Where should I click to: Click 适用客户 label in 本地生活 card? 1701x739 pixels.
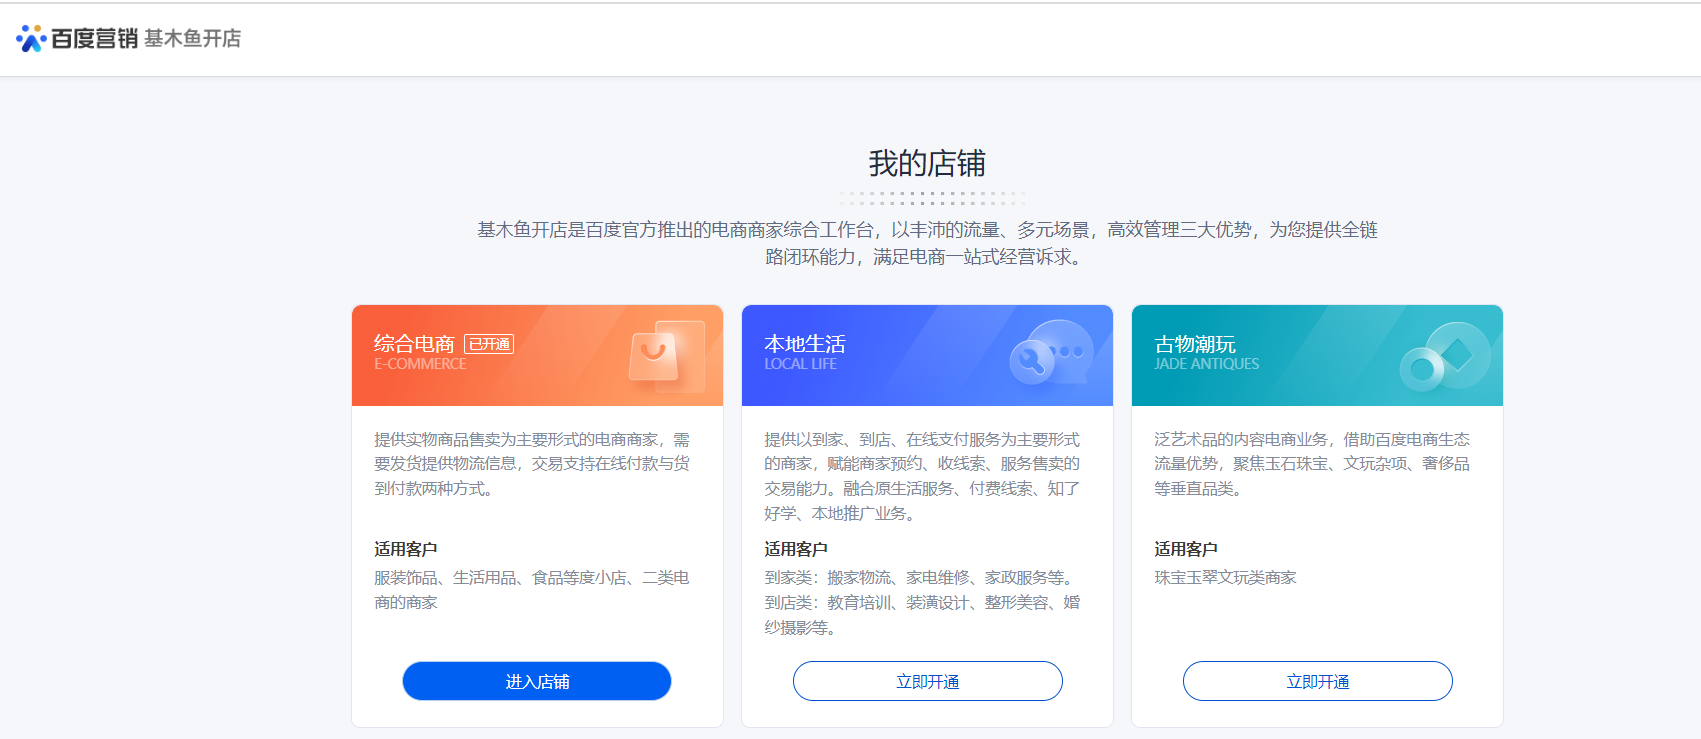point(795,549)
